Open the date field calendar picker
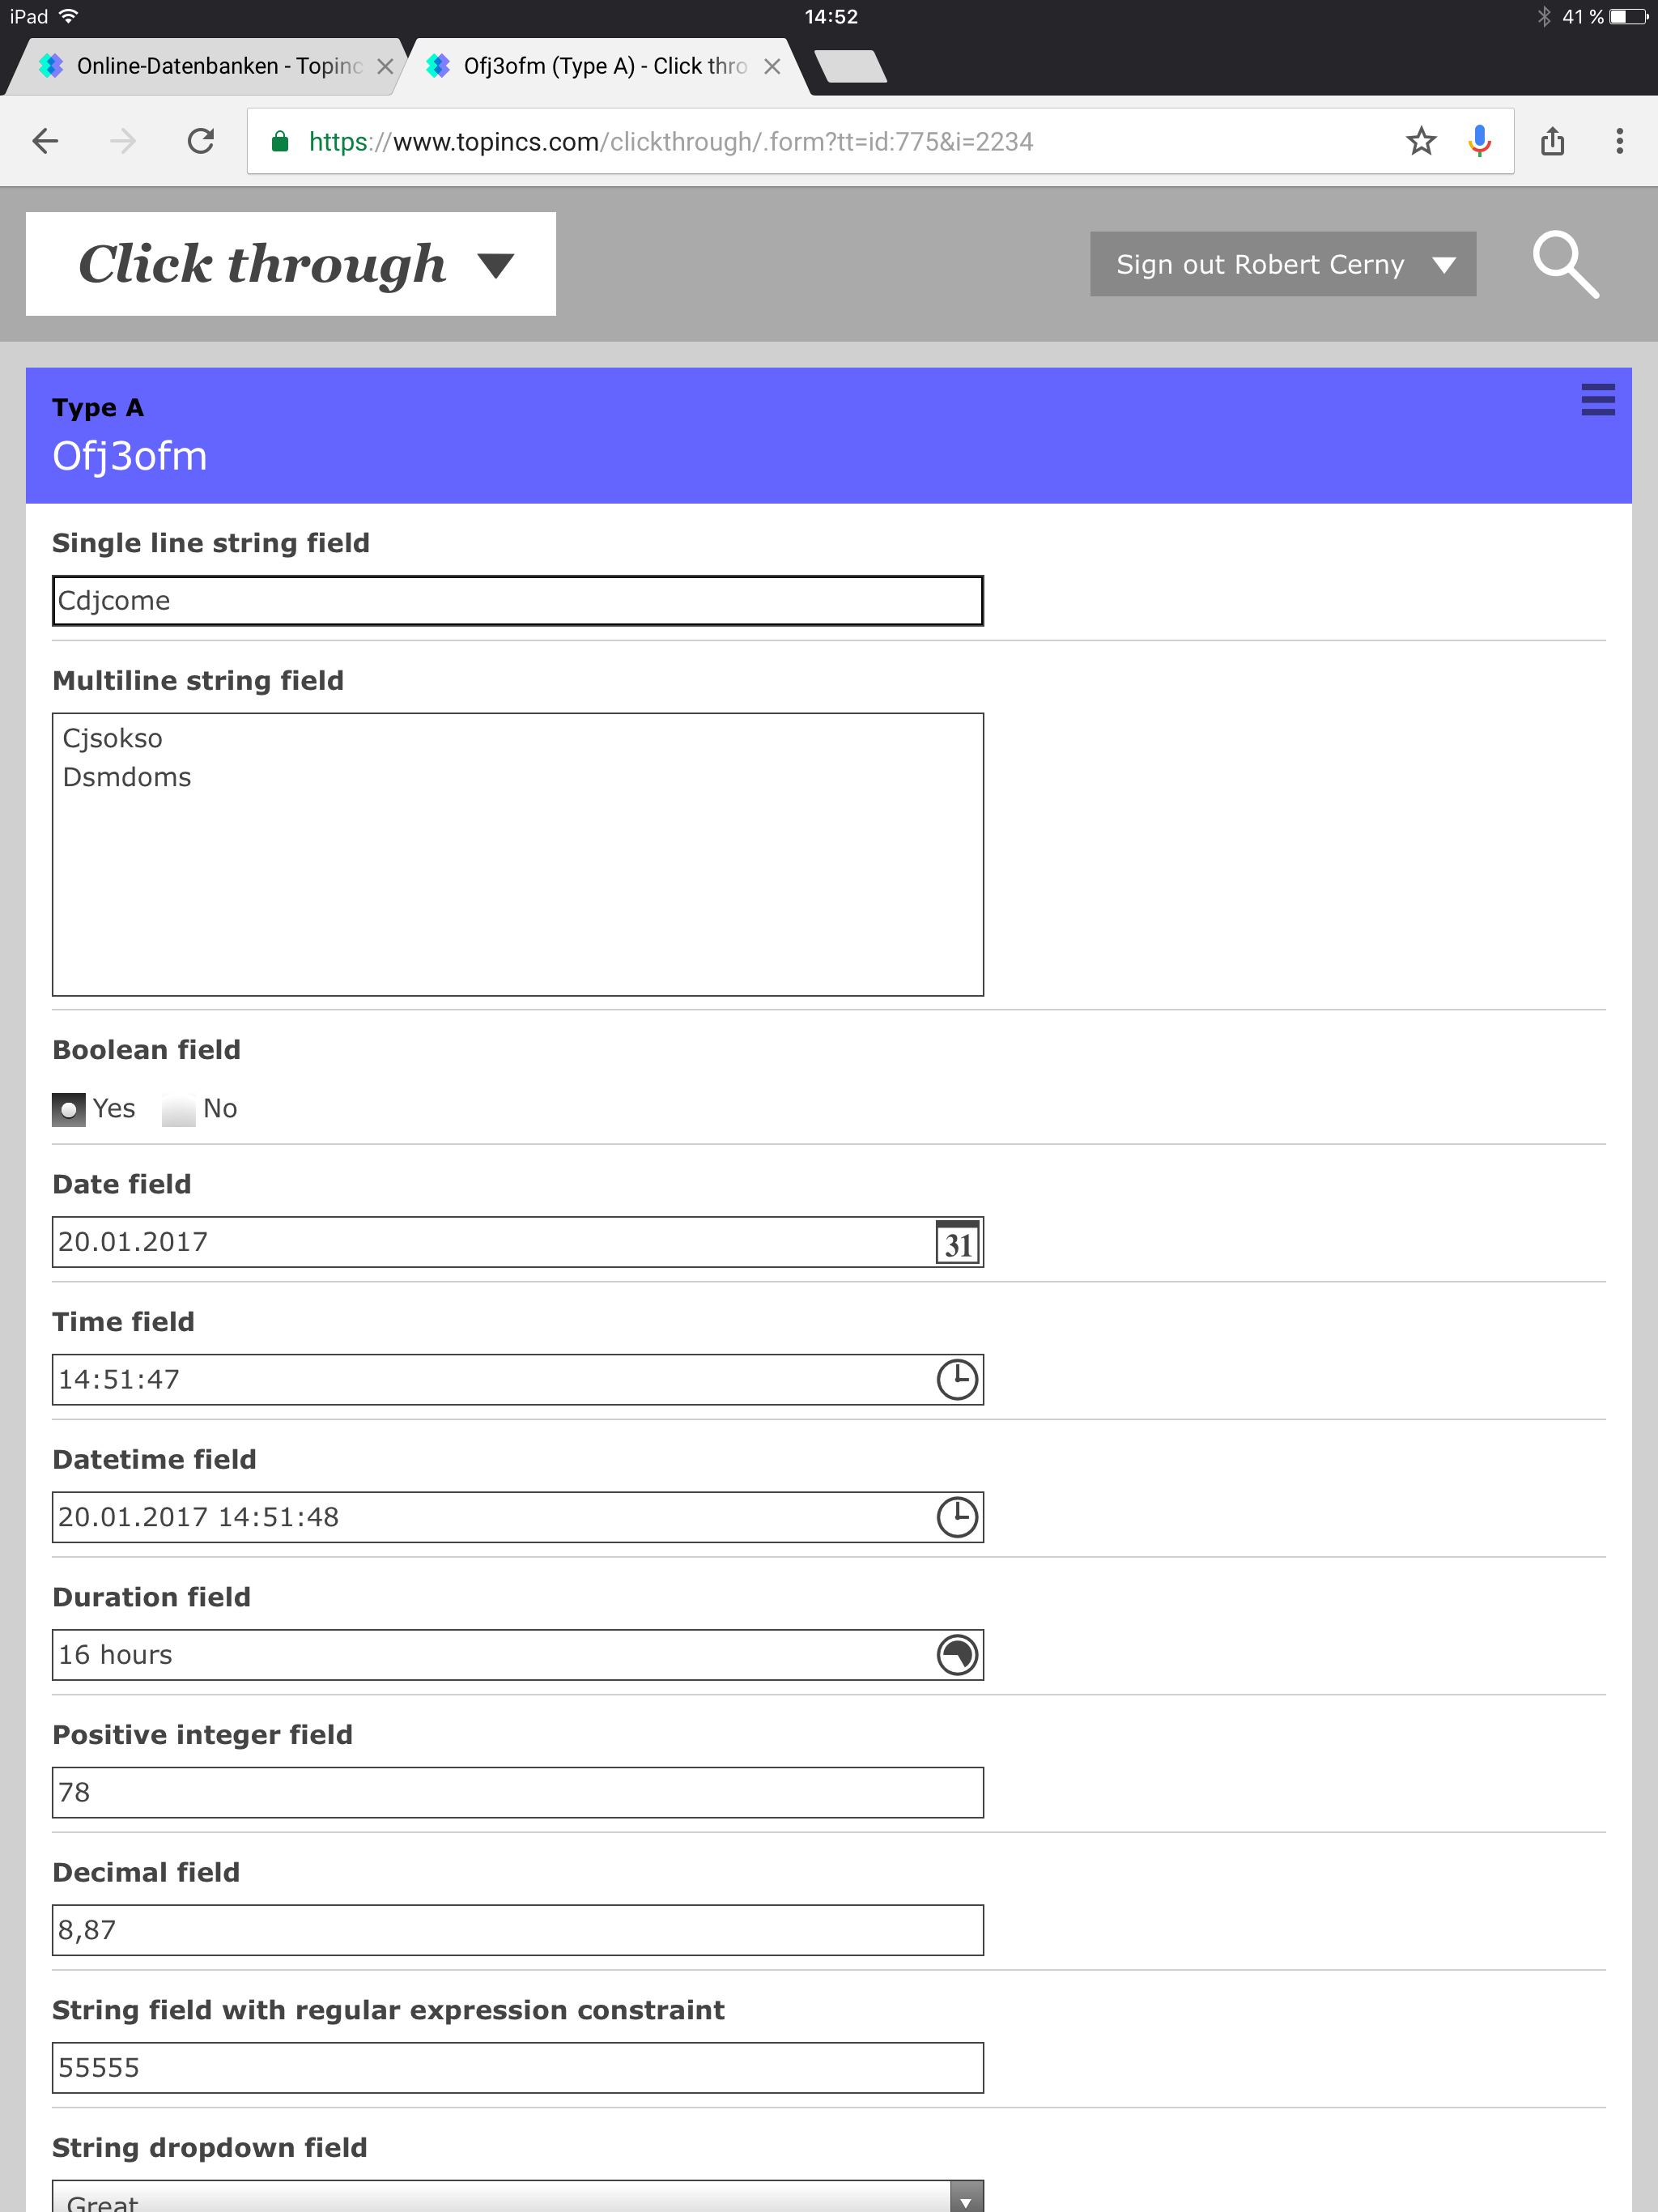 point(957,1243)
